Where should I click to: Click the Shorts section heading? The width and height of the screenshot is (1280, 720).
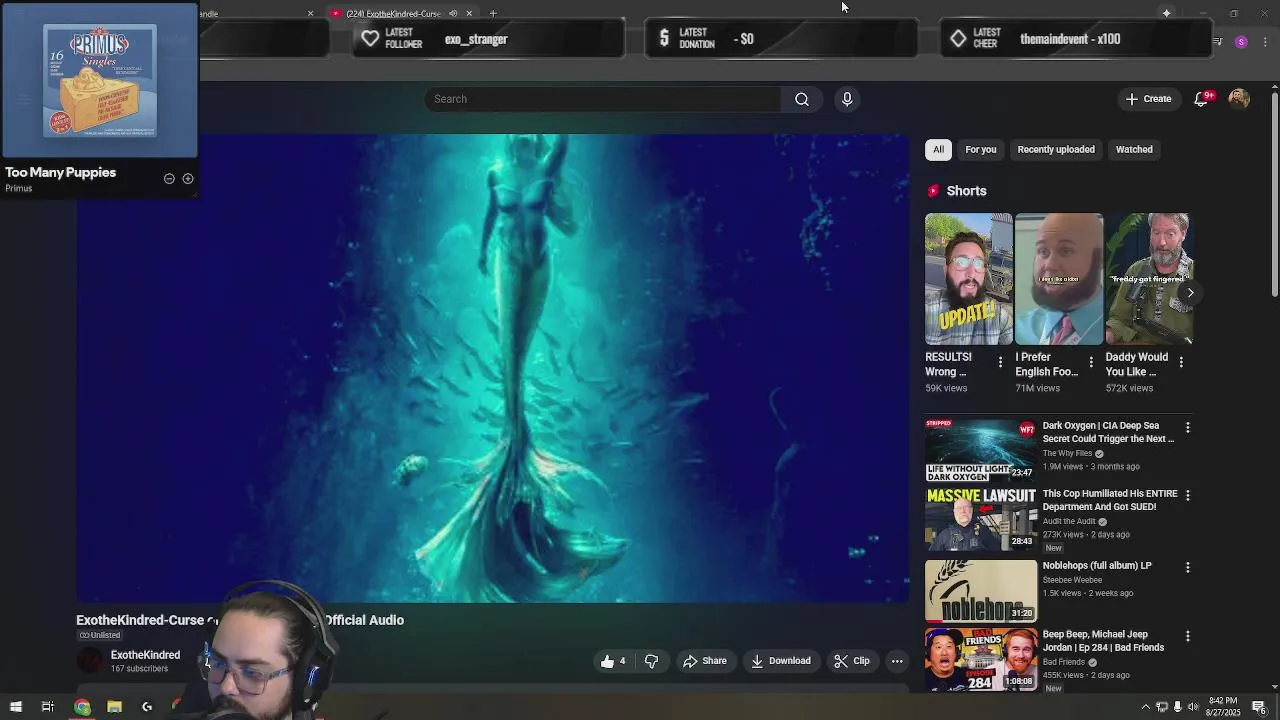(966, 191)
